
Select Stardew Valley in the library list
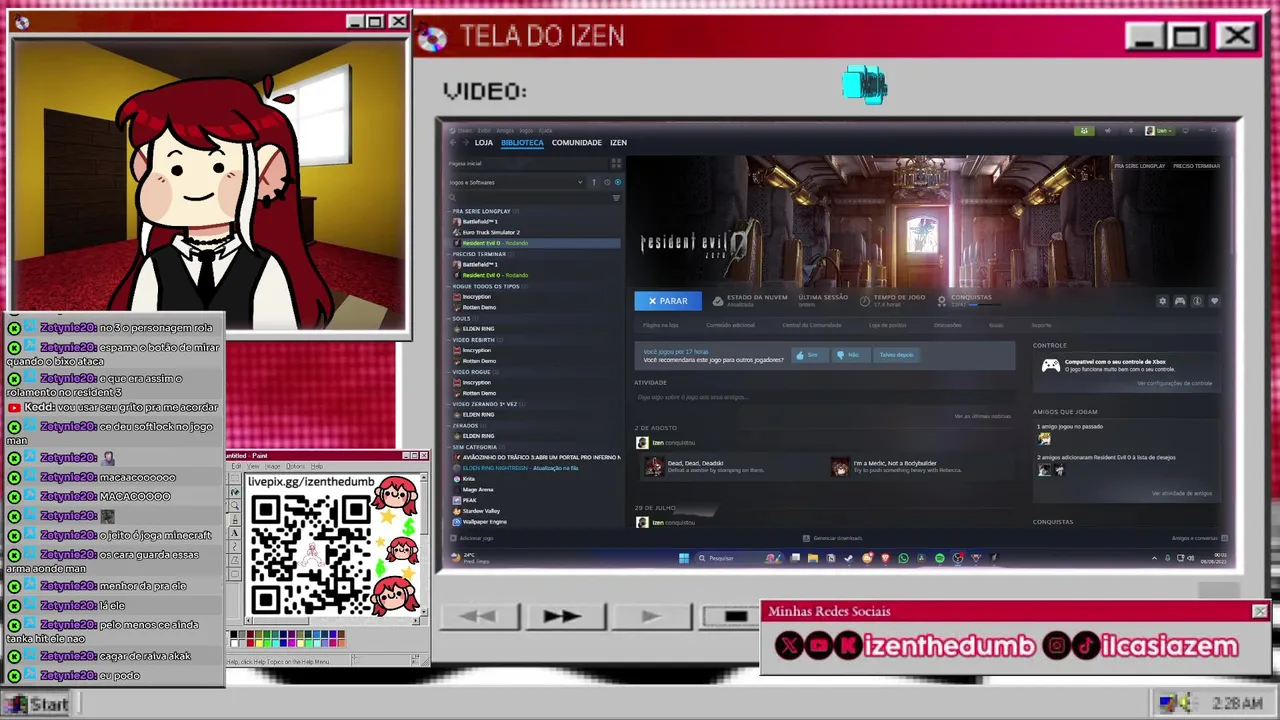[481, 511]
